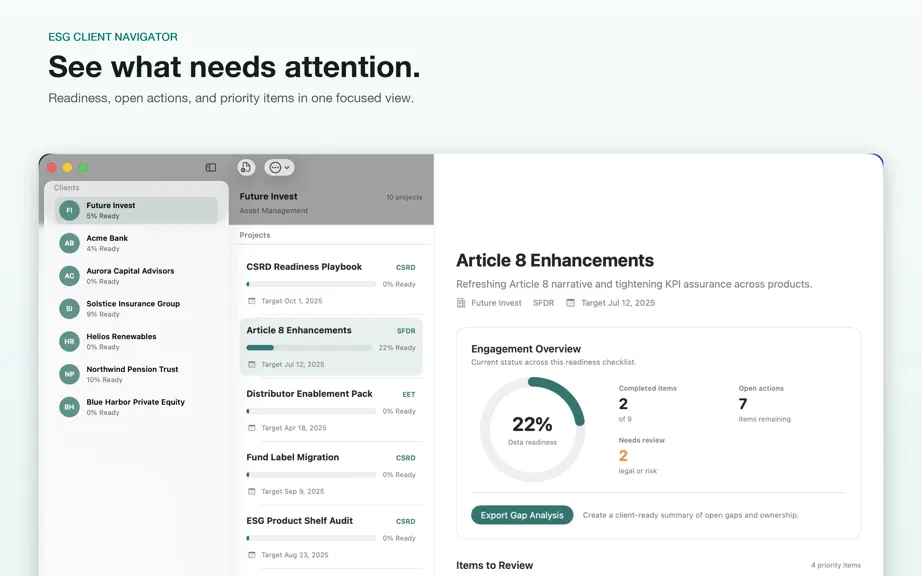Open CSRD Readiness Playbook project
Image resolution: width=922 pixels, height=576 pixels.
tap(331, 283)
